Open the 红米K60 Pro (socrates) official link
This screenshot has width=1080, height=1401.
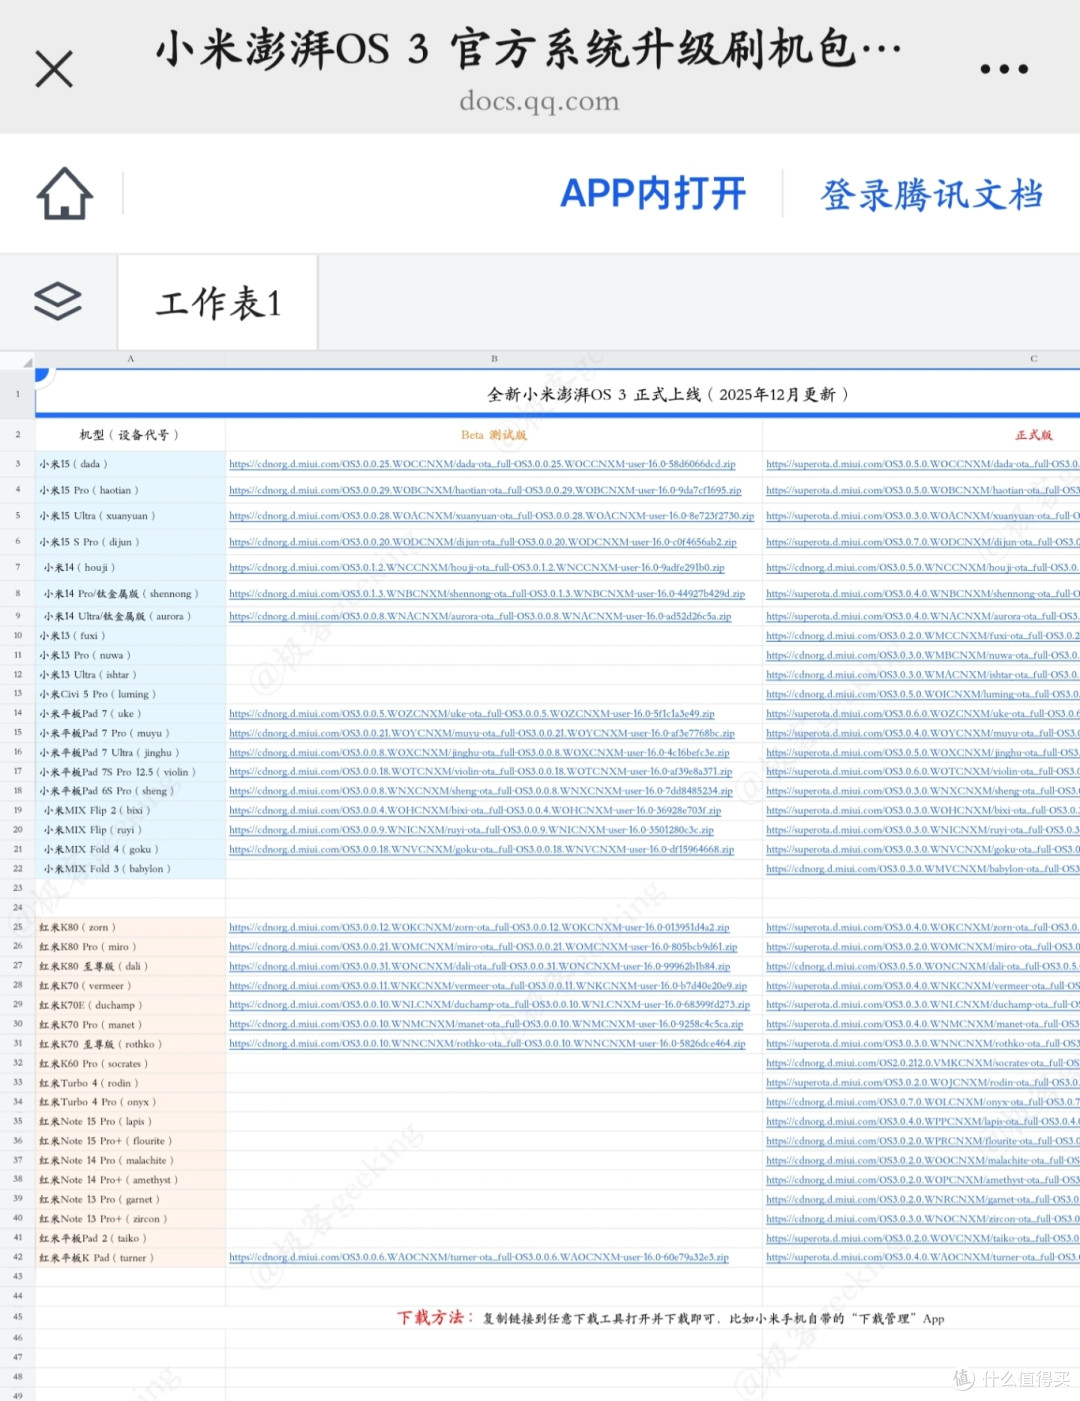tap(922, 1064)
